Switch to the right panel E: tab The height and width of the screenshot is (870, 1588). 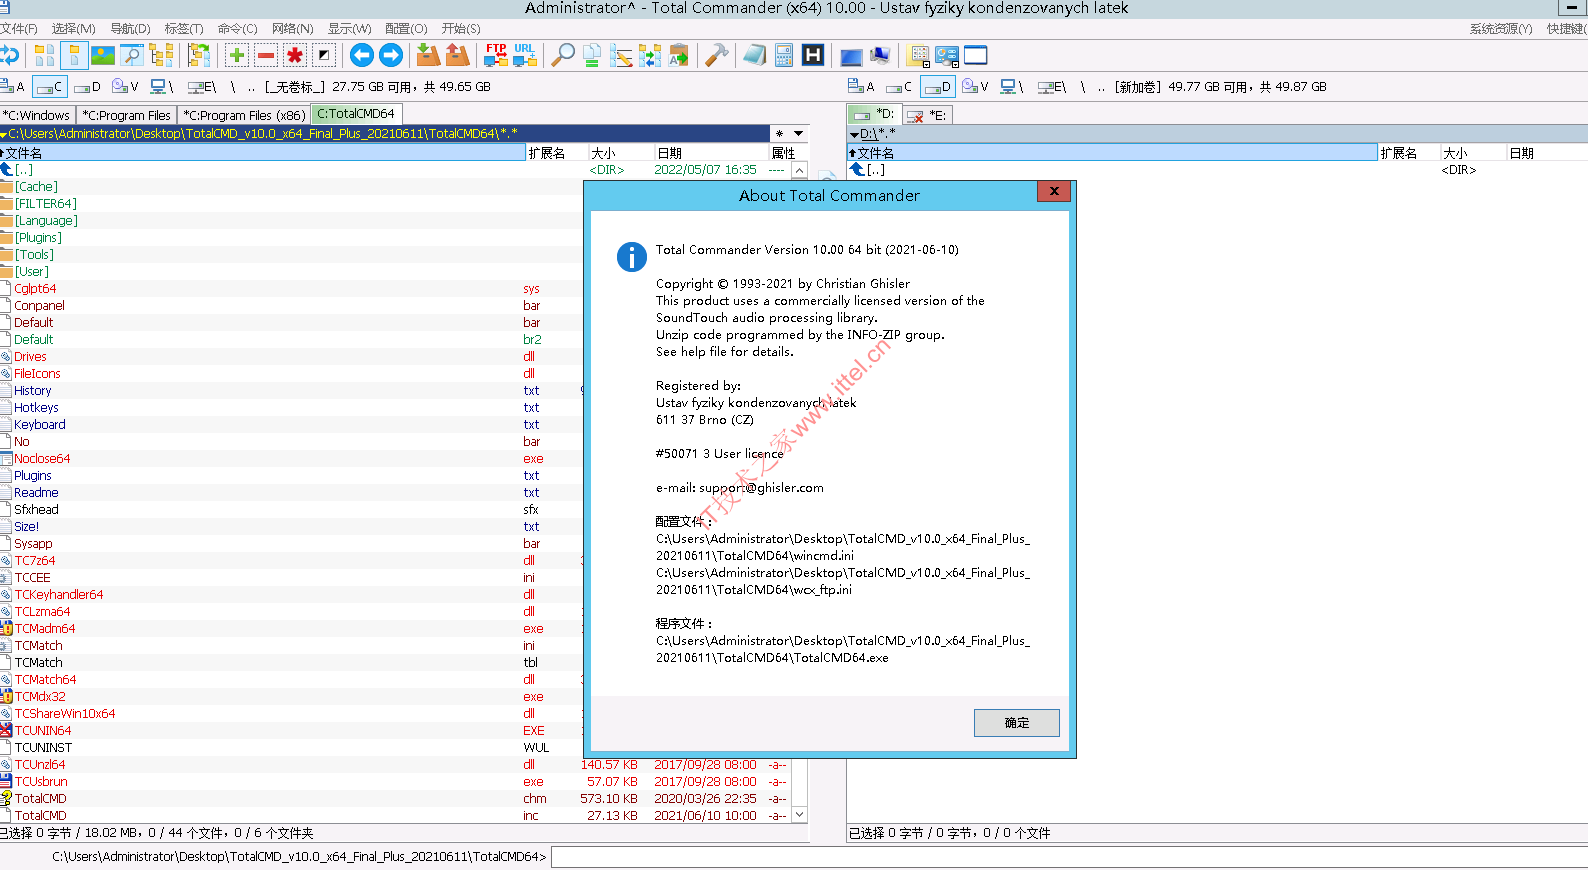(927, 115)
